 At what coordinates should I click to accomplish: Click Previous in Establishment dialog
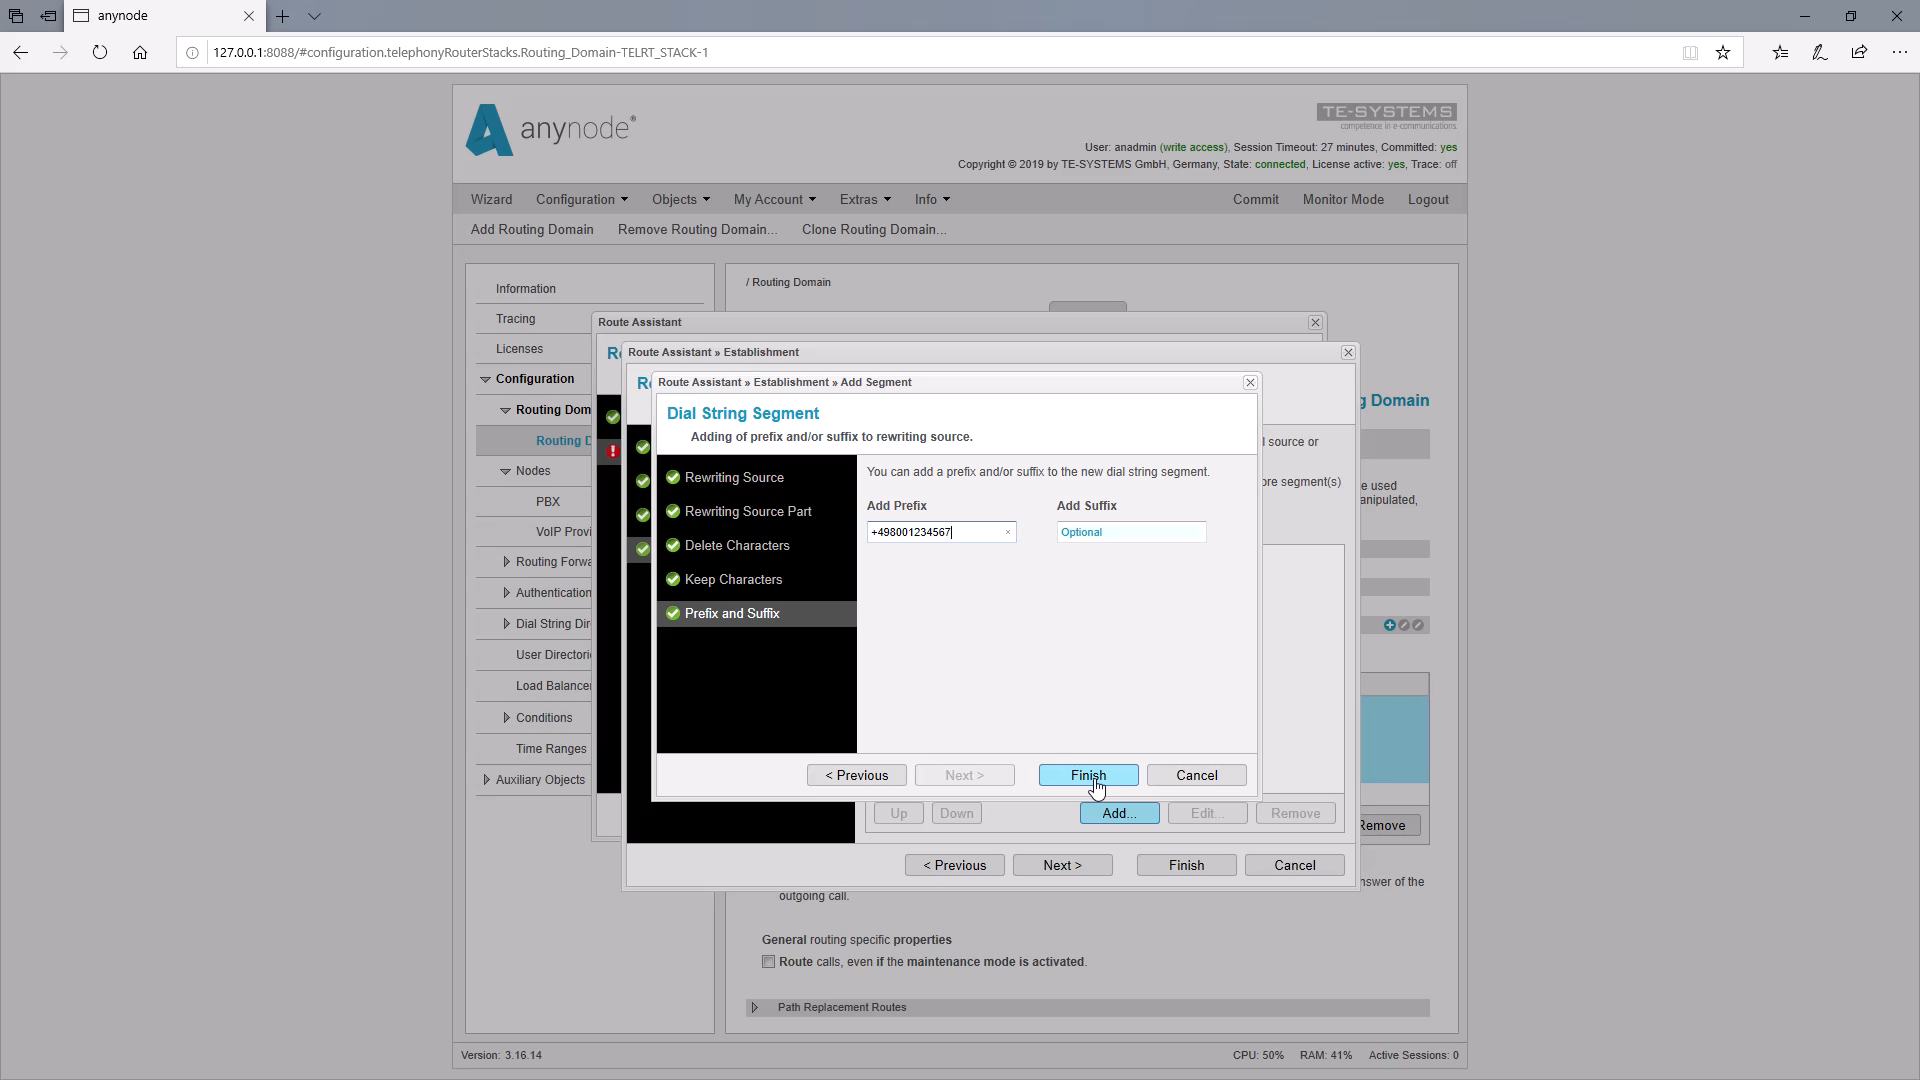click(954, 866)
